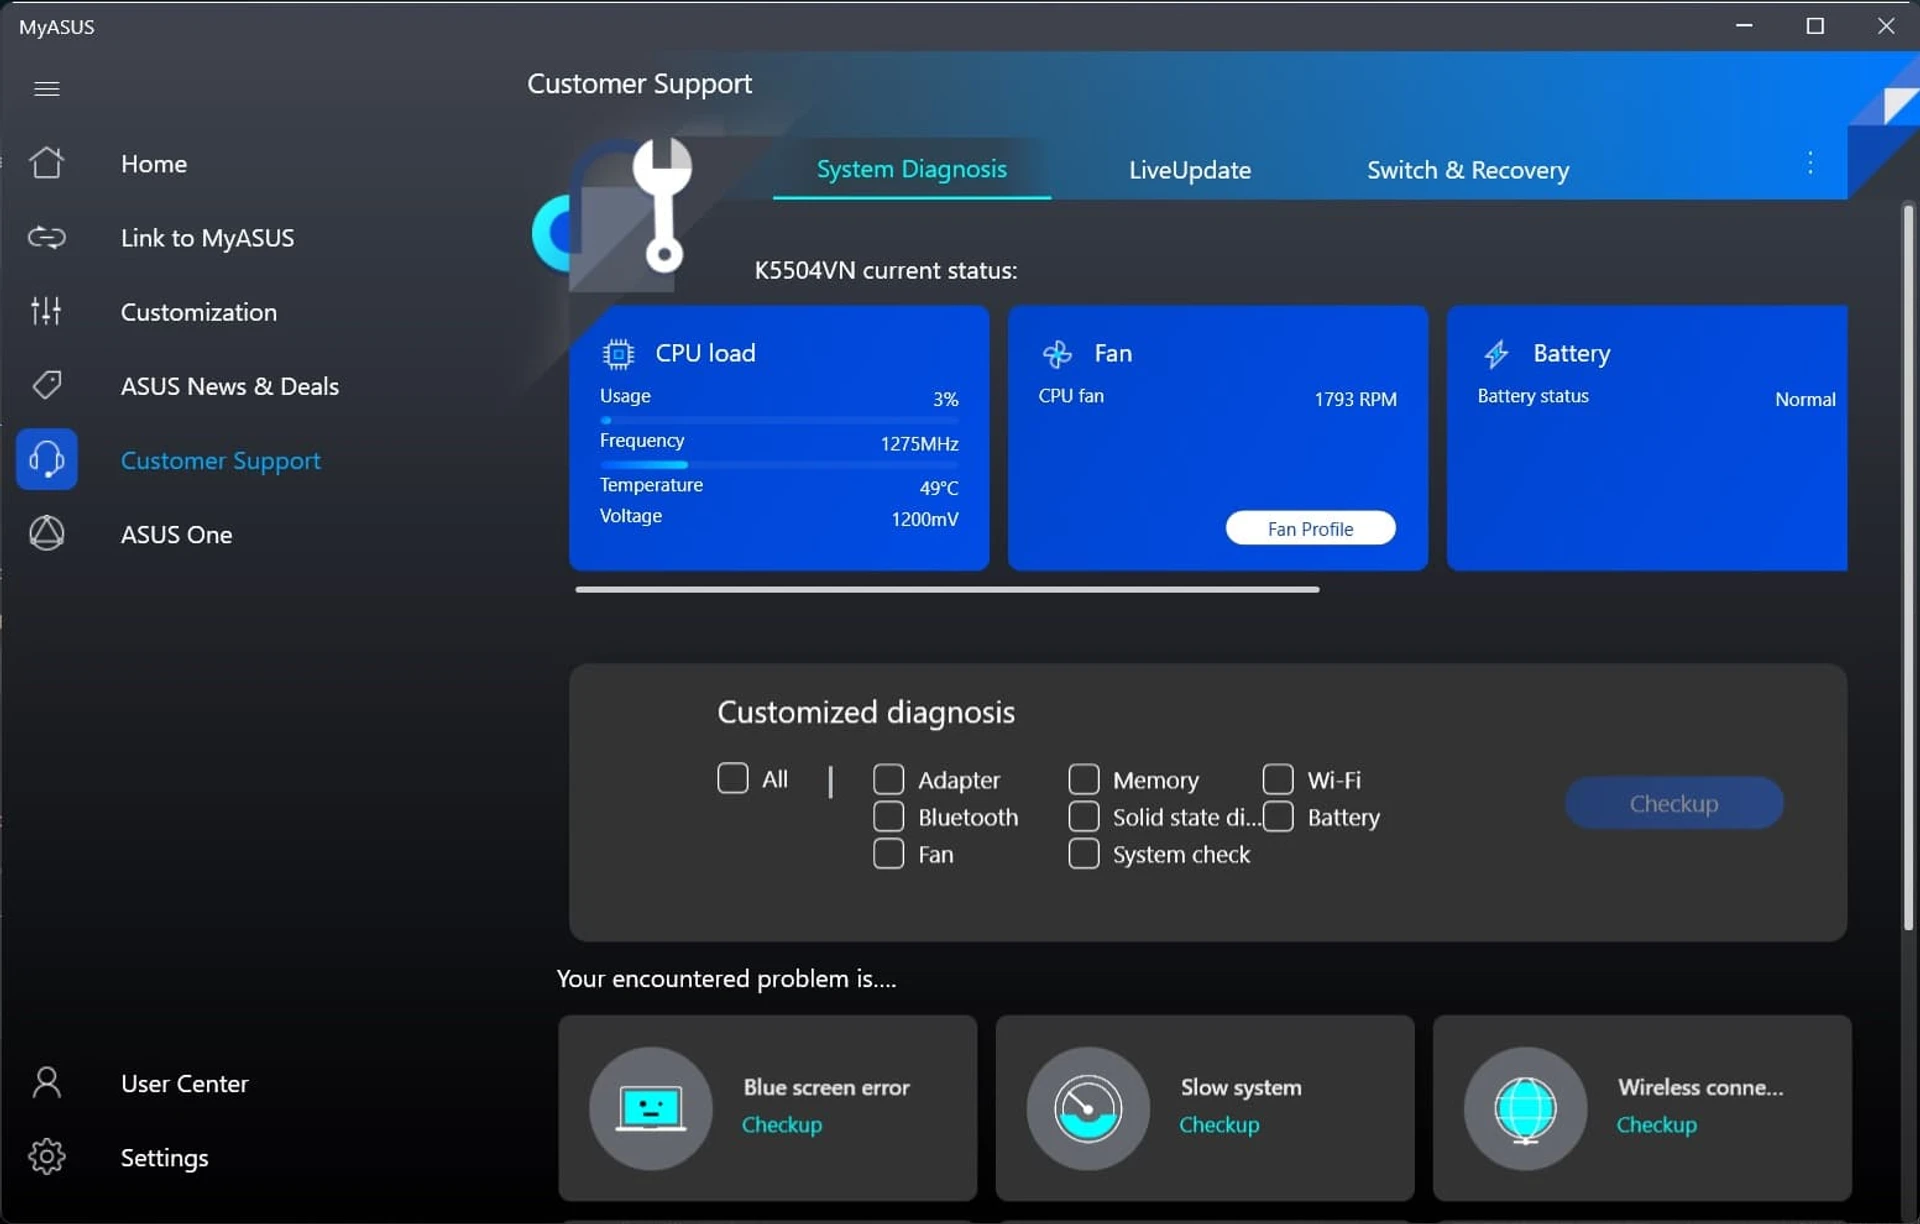The image size is (1920, 1224).
Task: Minimize the MyASUS window
Action: point(1744,26)
